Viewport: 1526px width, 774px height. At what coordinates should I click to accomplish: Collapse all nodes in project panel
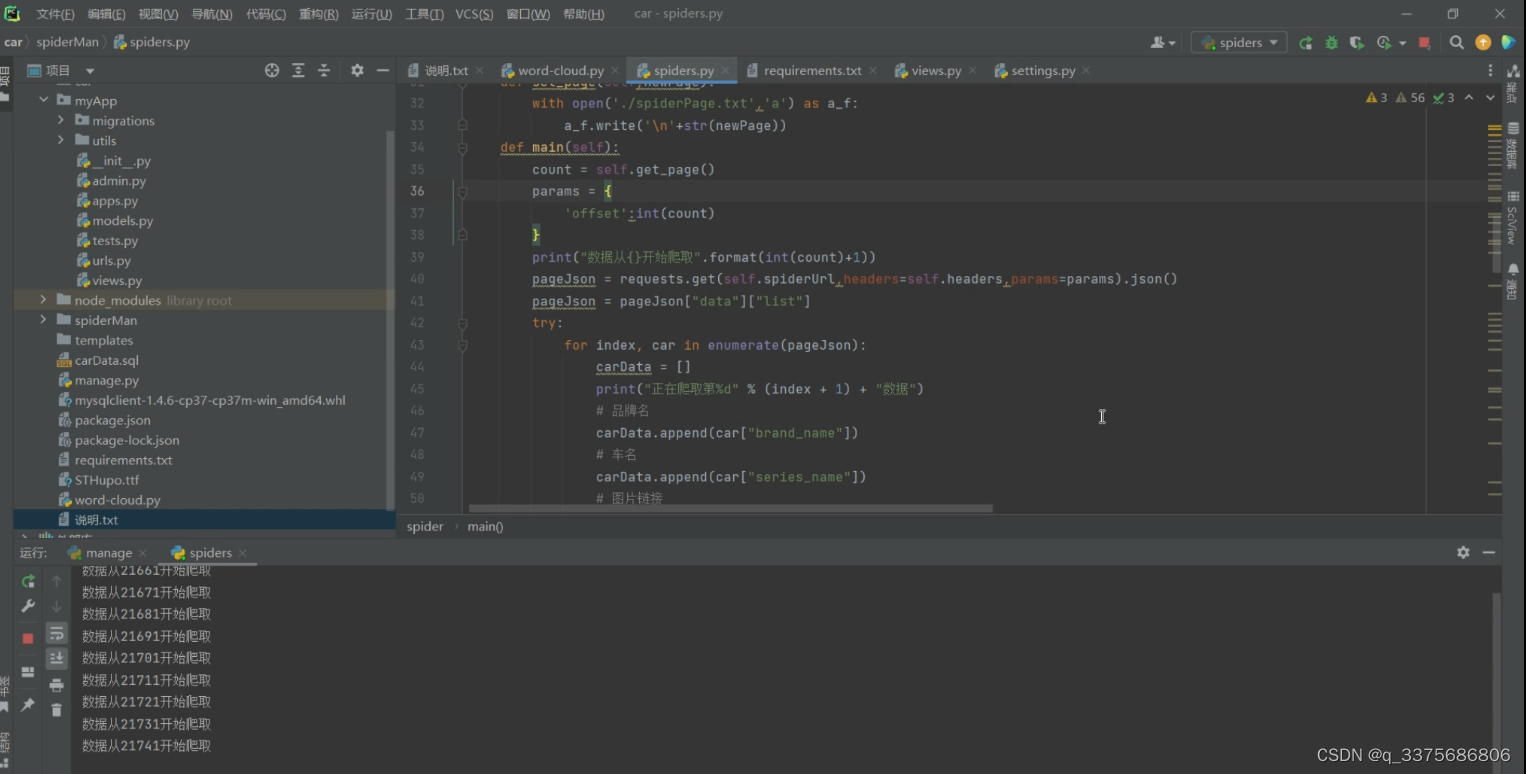pyautogui.click(x=324, y=70)
